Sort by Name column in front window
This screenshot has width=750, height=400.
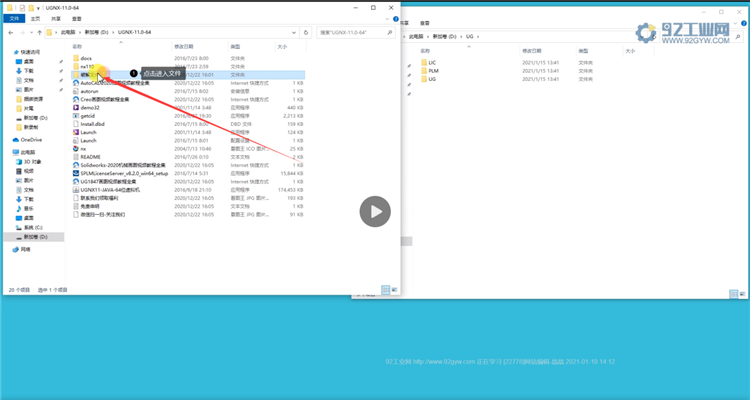tap(77, 46)
